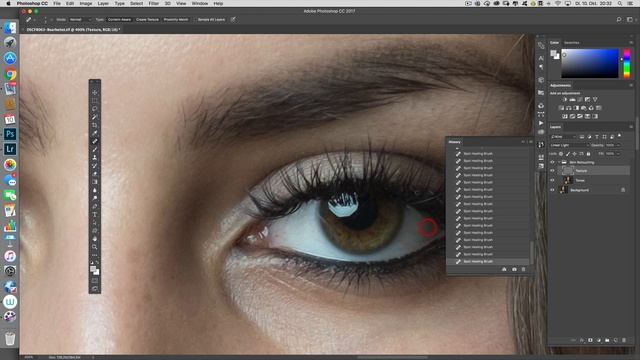Open the layer Kind filter dropdown

(x=563, y=137)
